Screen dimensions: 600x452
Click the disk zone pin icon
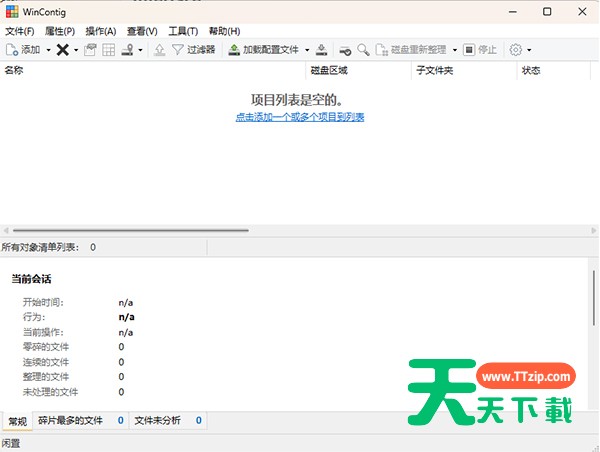[127, 50]
